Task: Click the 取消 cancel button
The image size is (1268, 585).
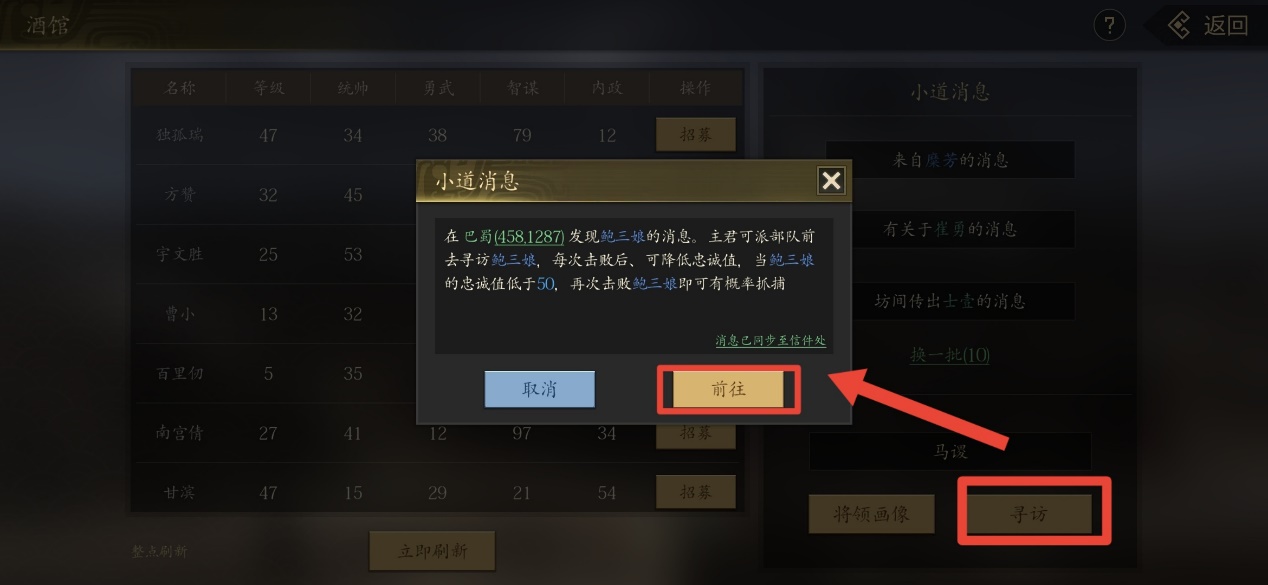Action: 539,390
